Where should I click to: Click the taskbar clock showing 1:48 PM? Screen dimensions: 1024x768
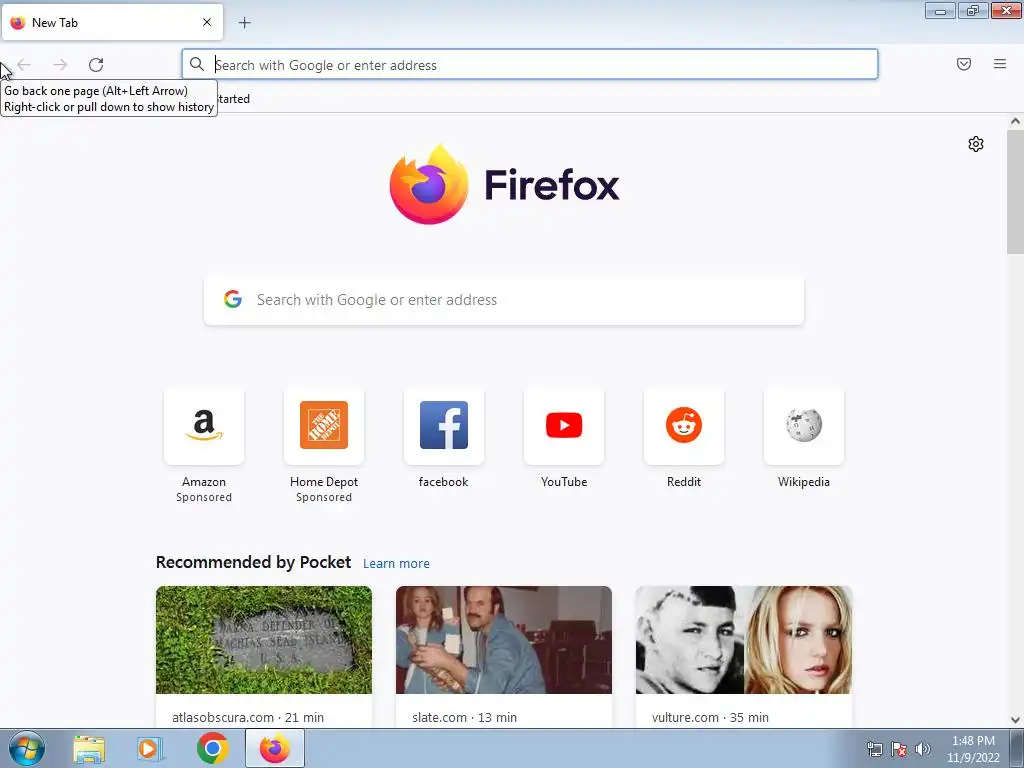point(973,741)
